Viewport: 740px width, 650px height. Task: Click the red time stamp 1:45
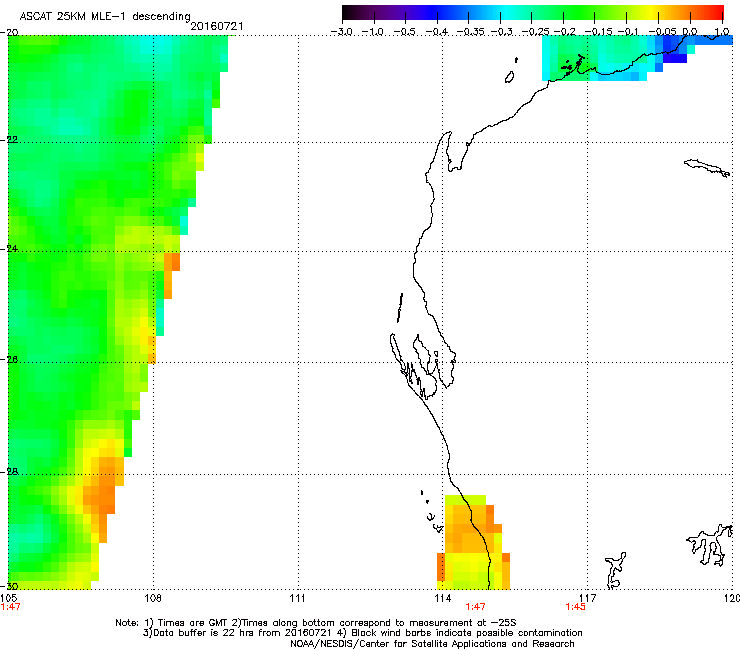tap(576, 607)
